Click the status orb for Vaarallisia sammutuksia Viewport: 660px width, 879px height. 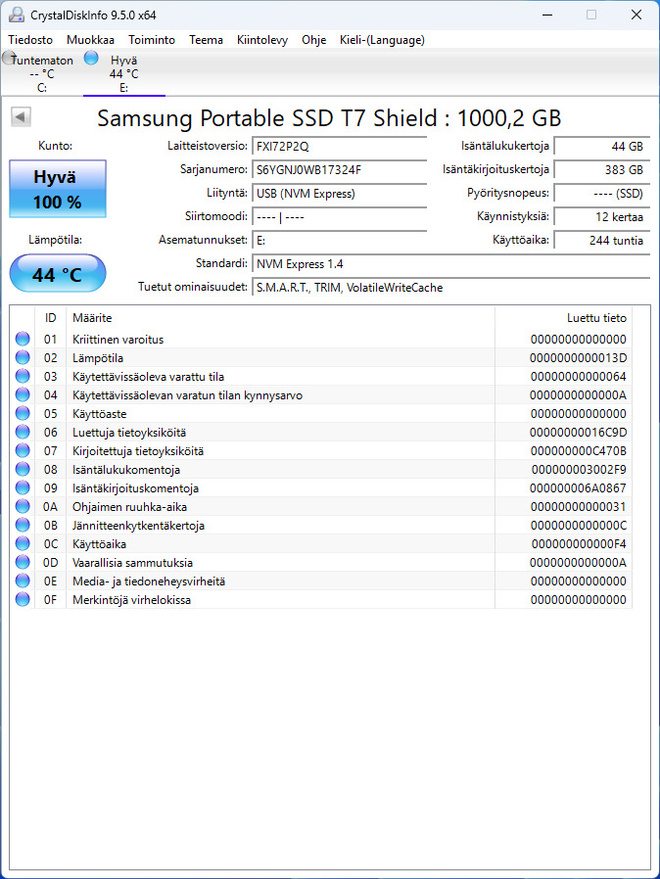[22, 562]
